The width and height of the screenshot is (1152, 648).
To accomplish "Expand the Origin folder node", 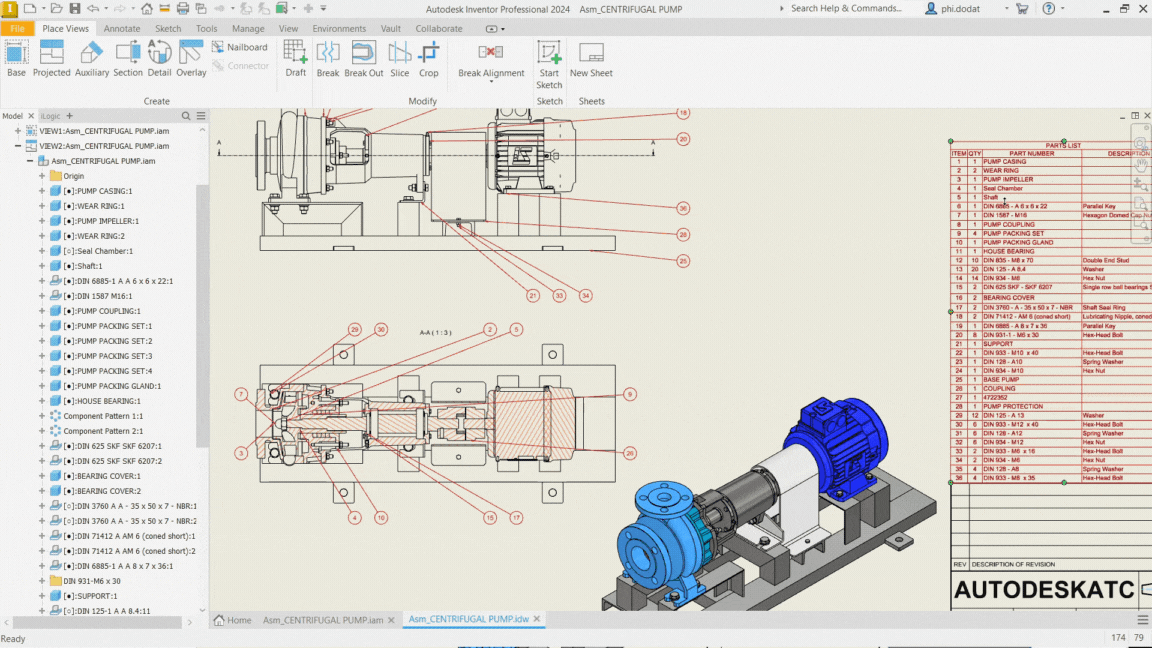I will (42, 176).
